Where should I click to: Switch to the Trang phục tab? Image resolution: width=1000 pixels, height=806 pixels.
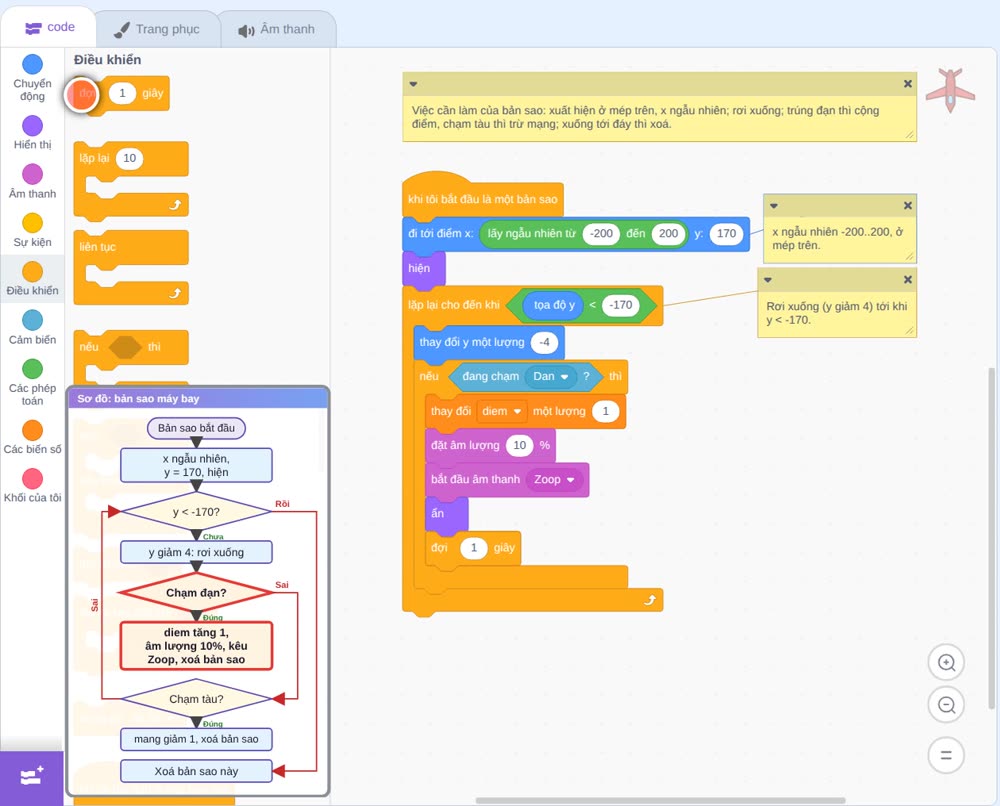pyautogui.click(x=157, y=29)
